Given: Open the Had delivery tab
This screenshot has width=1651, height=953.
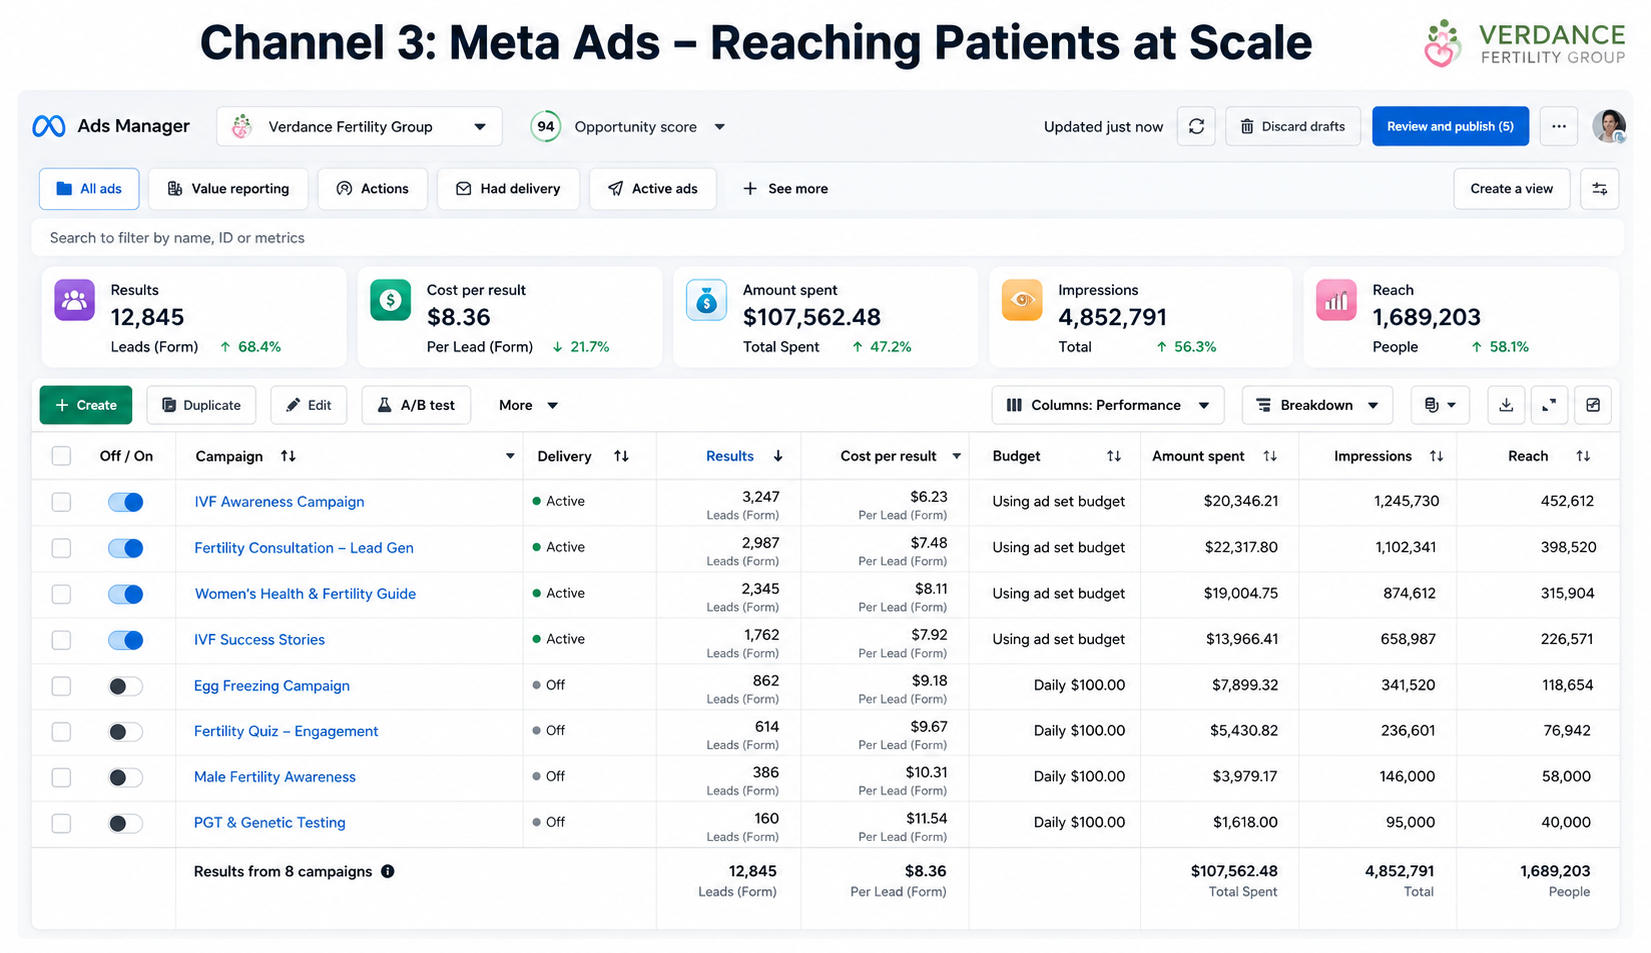Looking at the screenshot, I should (x=508, y=188).
